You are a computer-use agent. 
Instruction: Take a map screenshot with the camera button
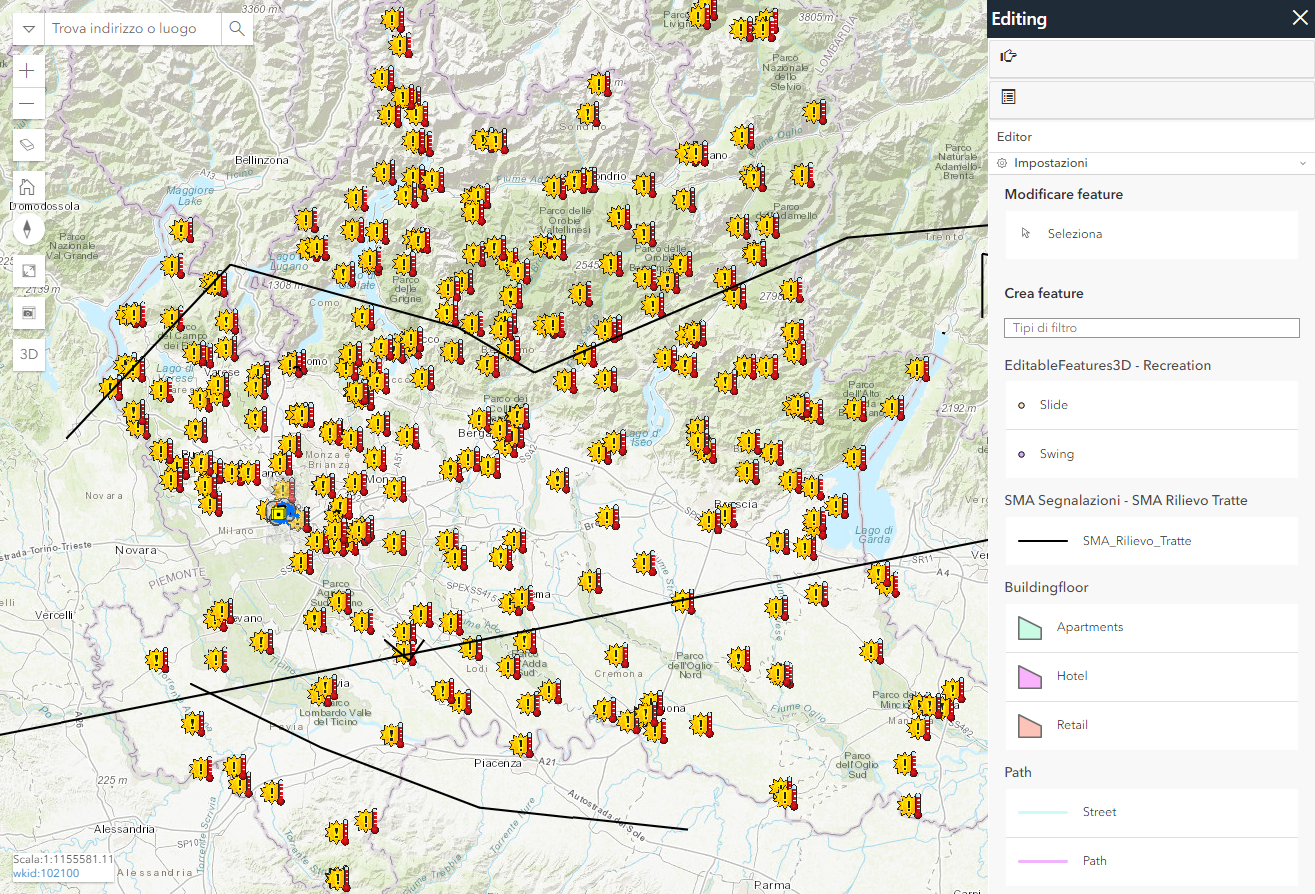[x=28, y=313]
